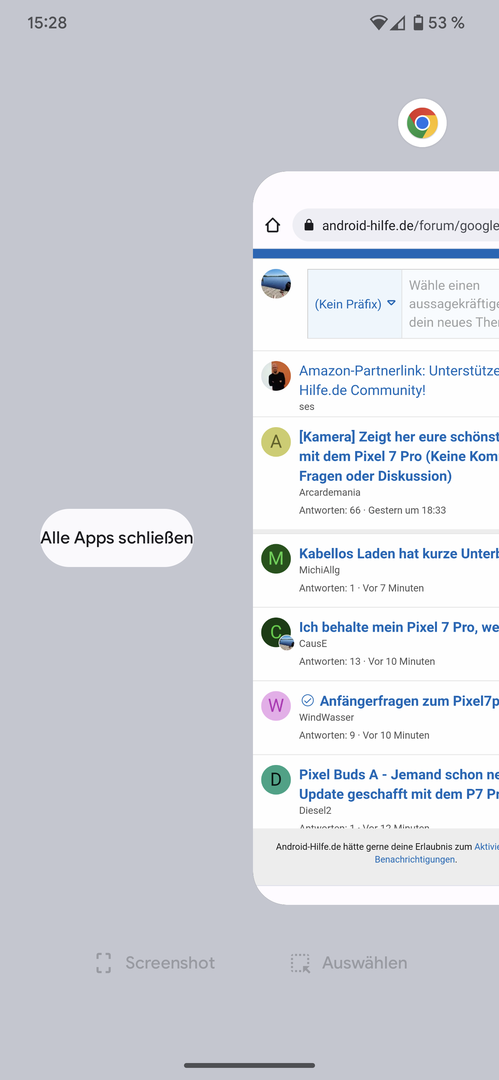
Task: Tap the landscape profile photo avatar
Action: [276, 284]
